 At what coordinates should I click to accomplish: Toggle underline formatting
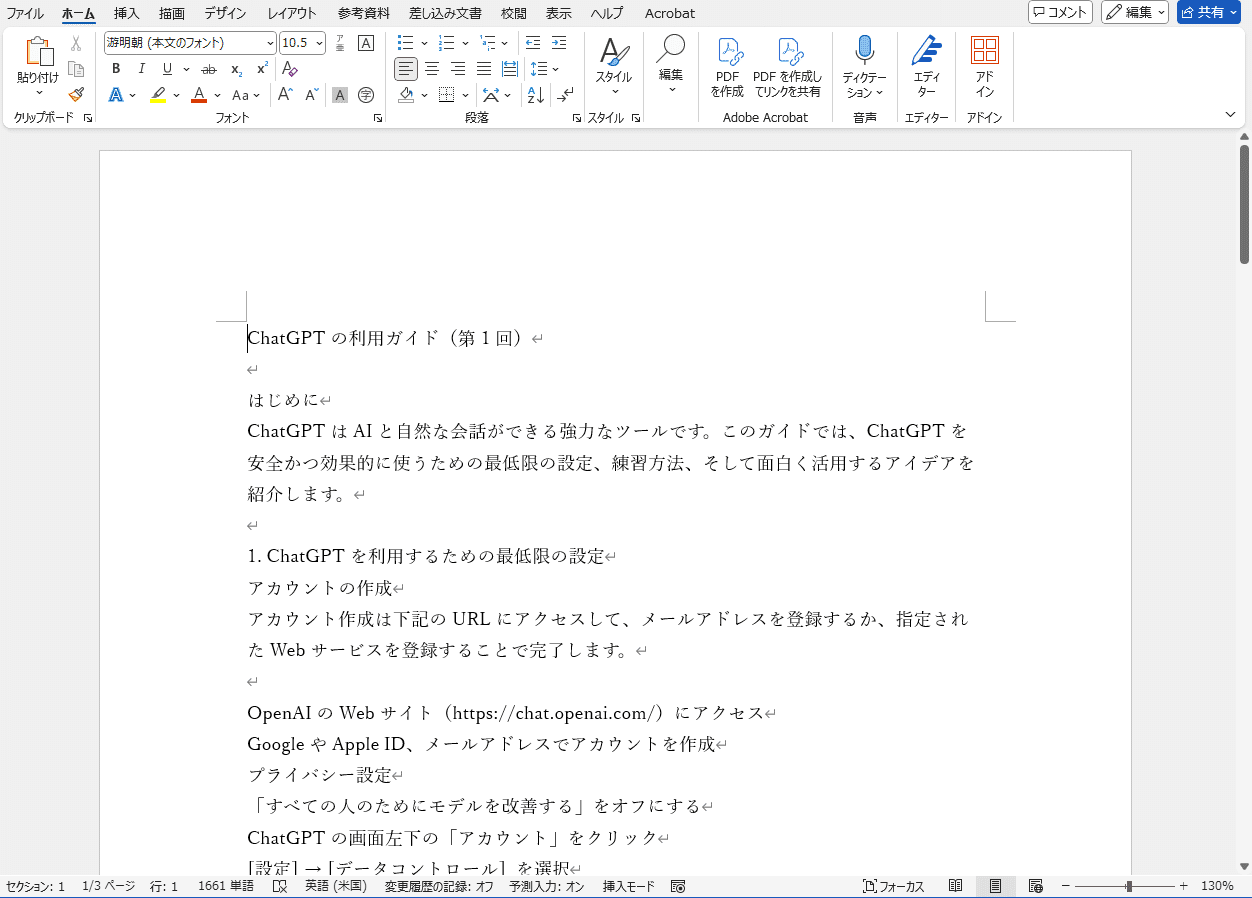(167, 69)
